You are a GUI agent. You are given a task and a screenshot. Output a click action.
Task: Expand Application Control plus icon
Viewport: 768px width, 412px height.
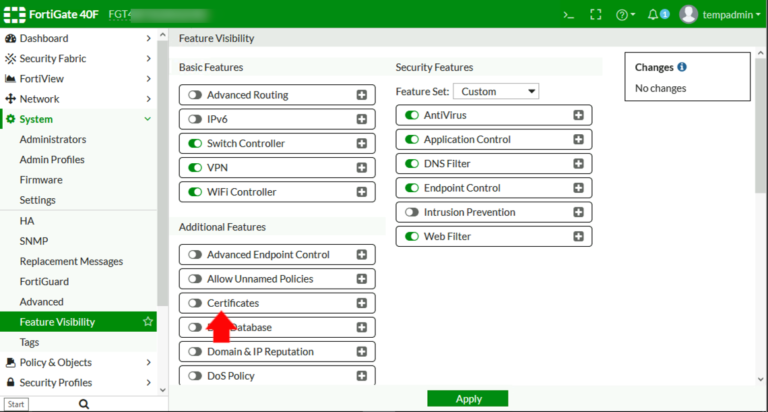578,139
